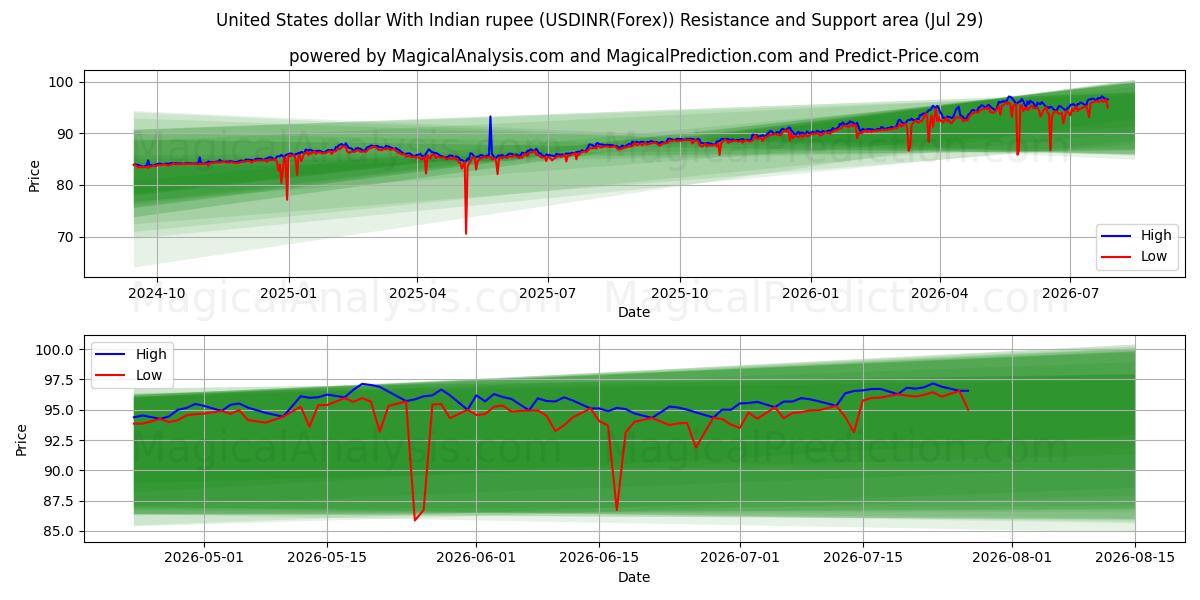The image size is (1200, 600).
Task: Click the 70 y-axis label on top chart
Action: pyautogui.click(x=67, y=238)
